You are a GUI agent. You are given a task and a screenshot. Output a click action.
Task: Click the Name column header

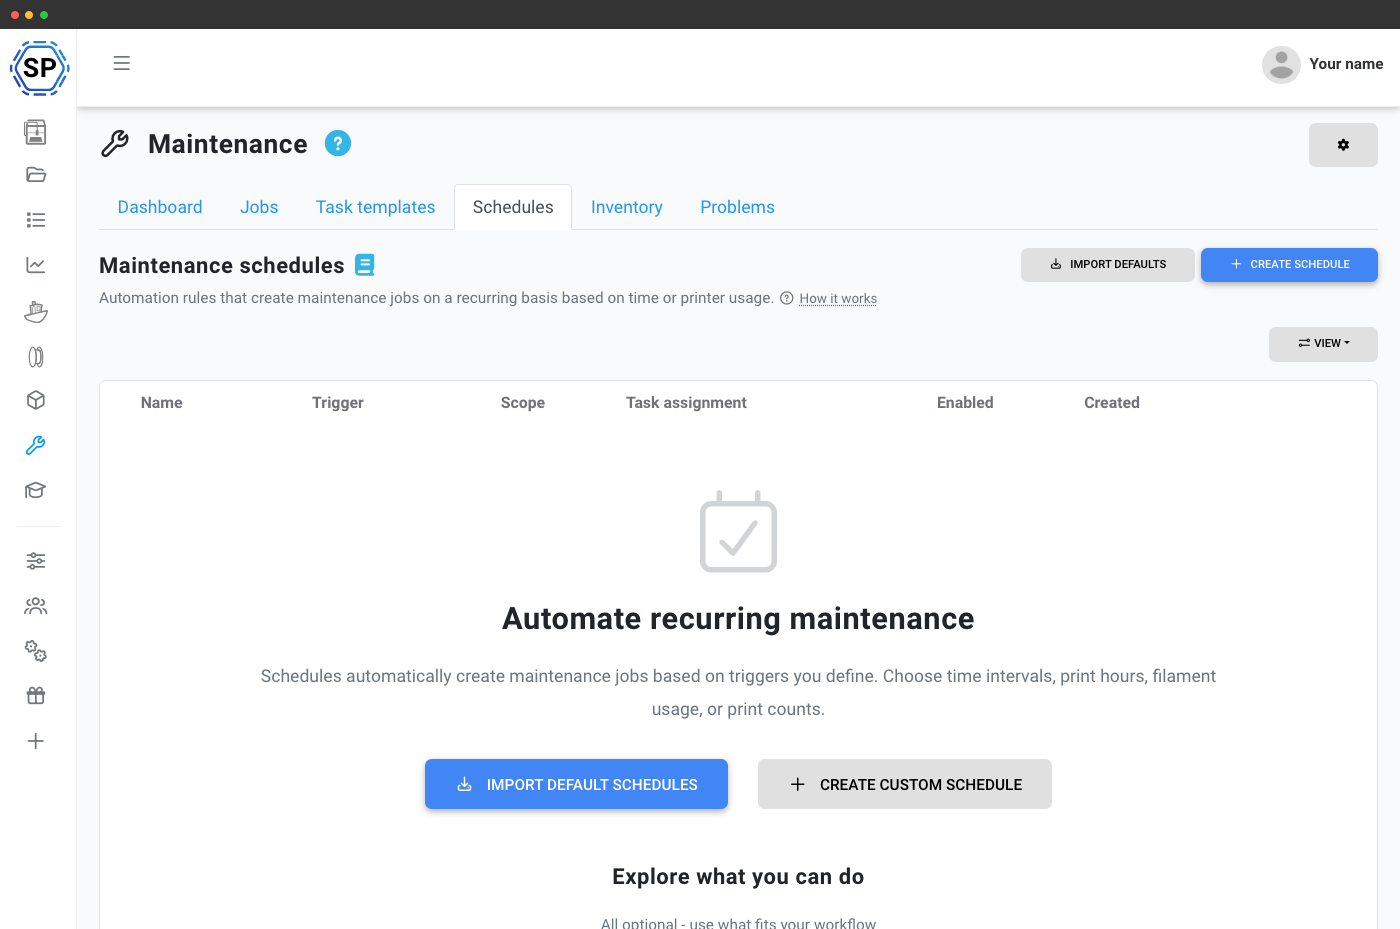pos(162,402)
